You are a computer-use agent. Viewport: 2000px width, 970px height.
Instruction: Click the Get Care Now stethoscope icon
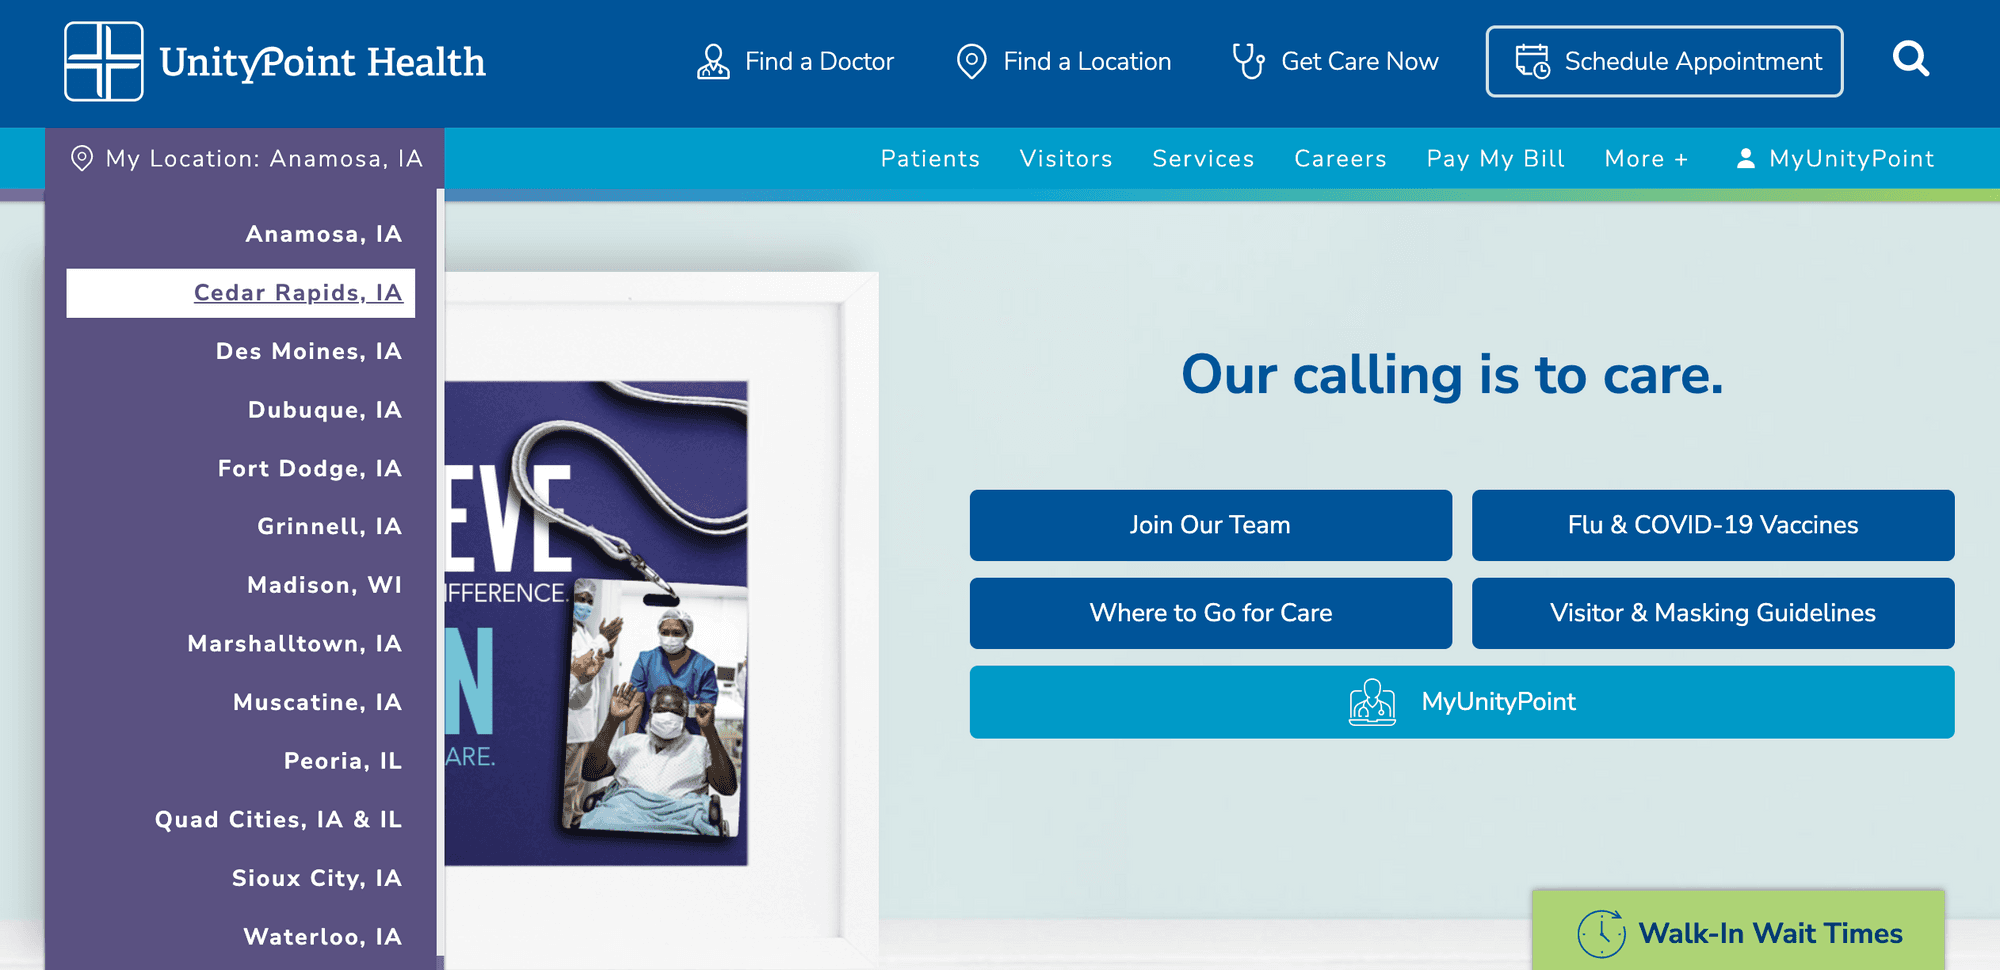coord(1248,61)
